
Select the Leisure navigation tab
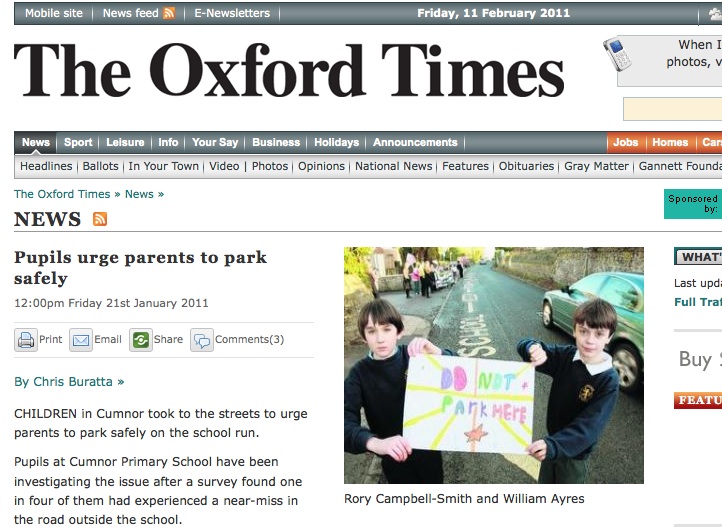click(x=125, y=142)
